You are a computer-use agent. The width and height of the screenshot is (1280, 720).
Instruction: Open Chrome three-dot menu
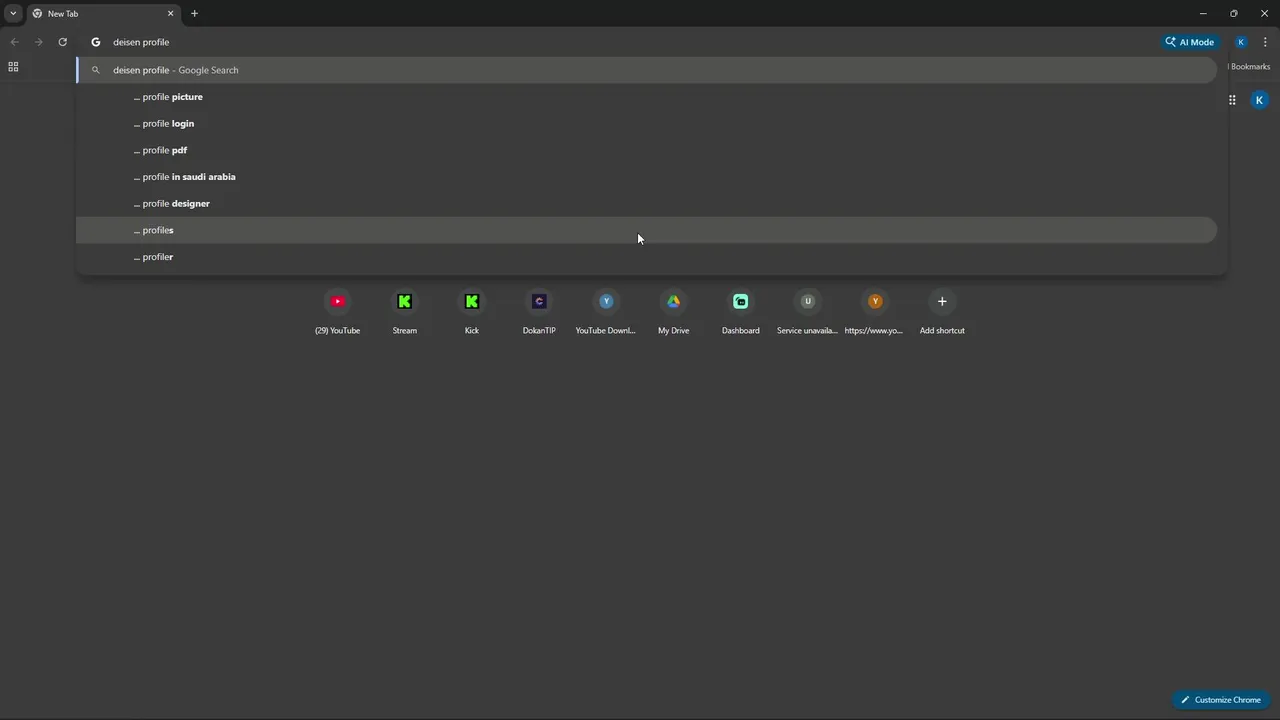pyautogui.click(x=1265, y=42)
